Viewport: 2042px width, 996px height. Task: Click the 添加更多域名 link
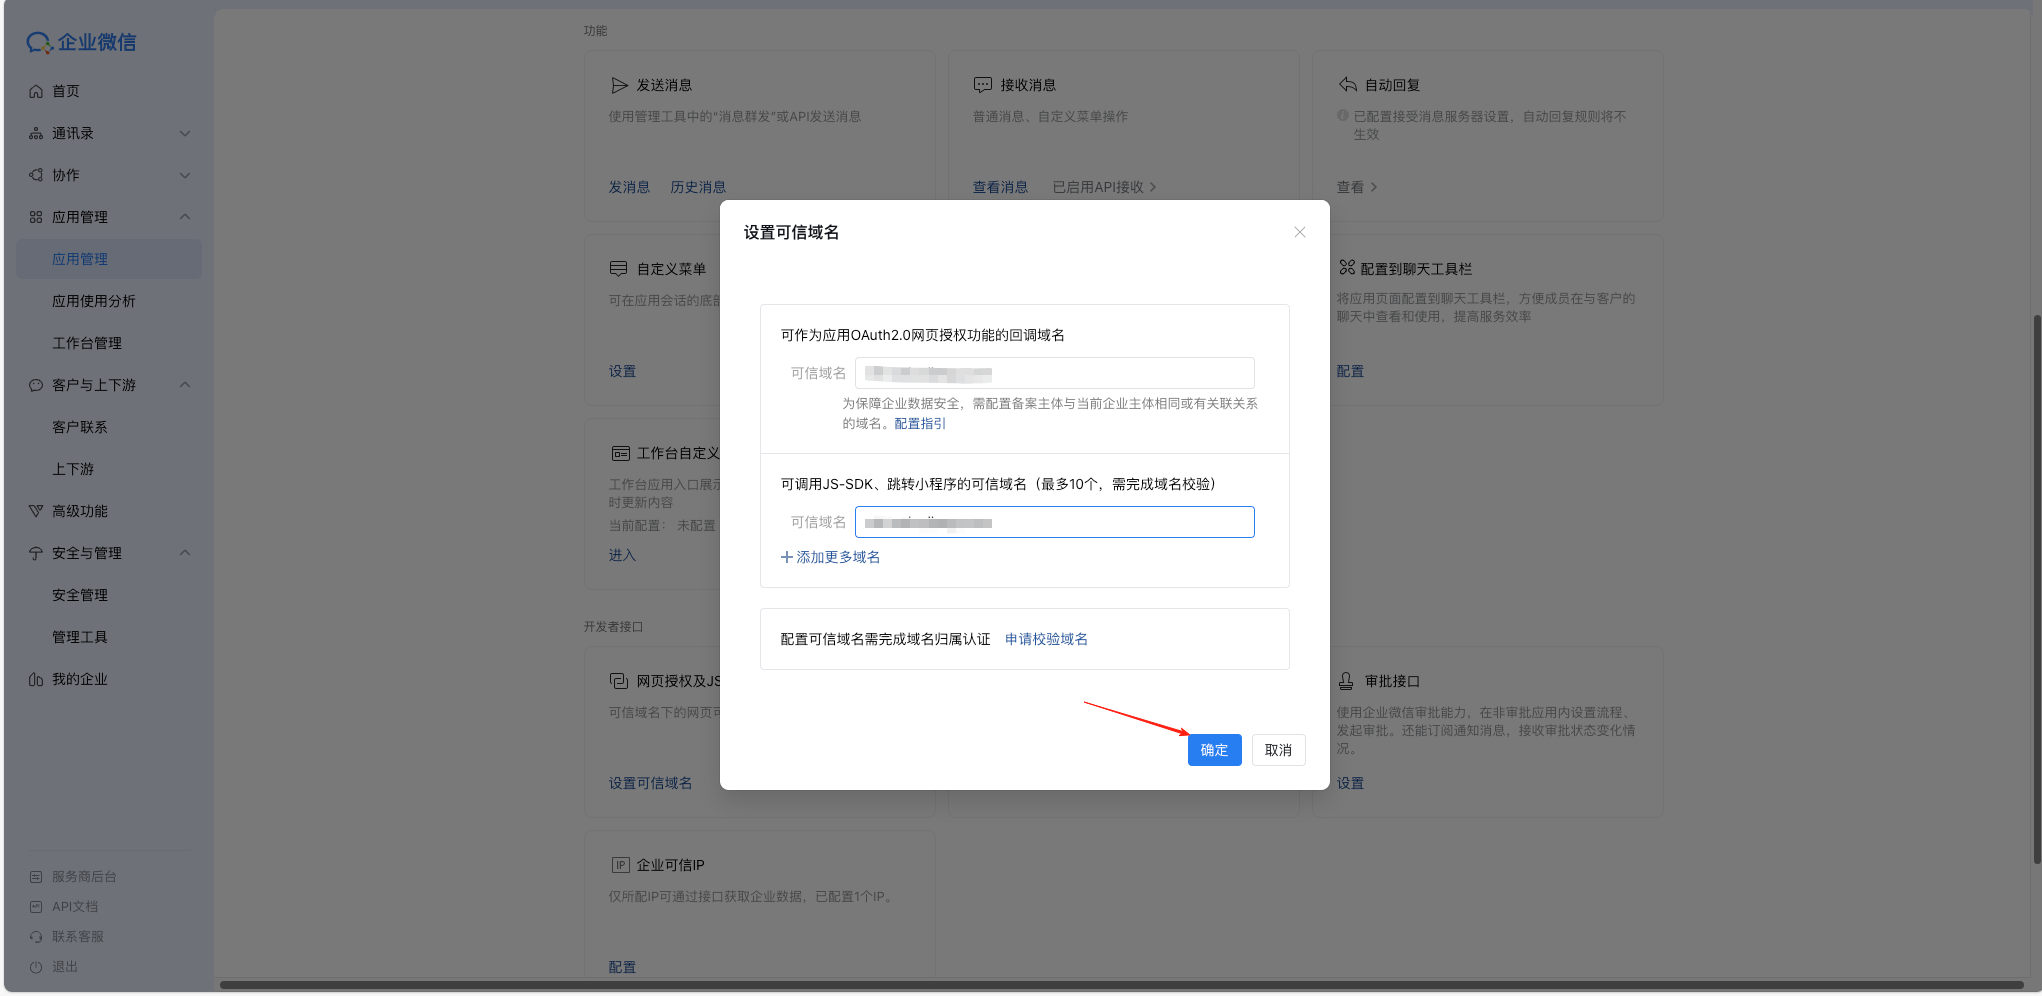click(x=830, y=557)
